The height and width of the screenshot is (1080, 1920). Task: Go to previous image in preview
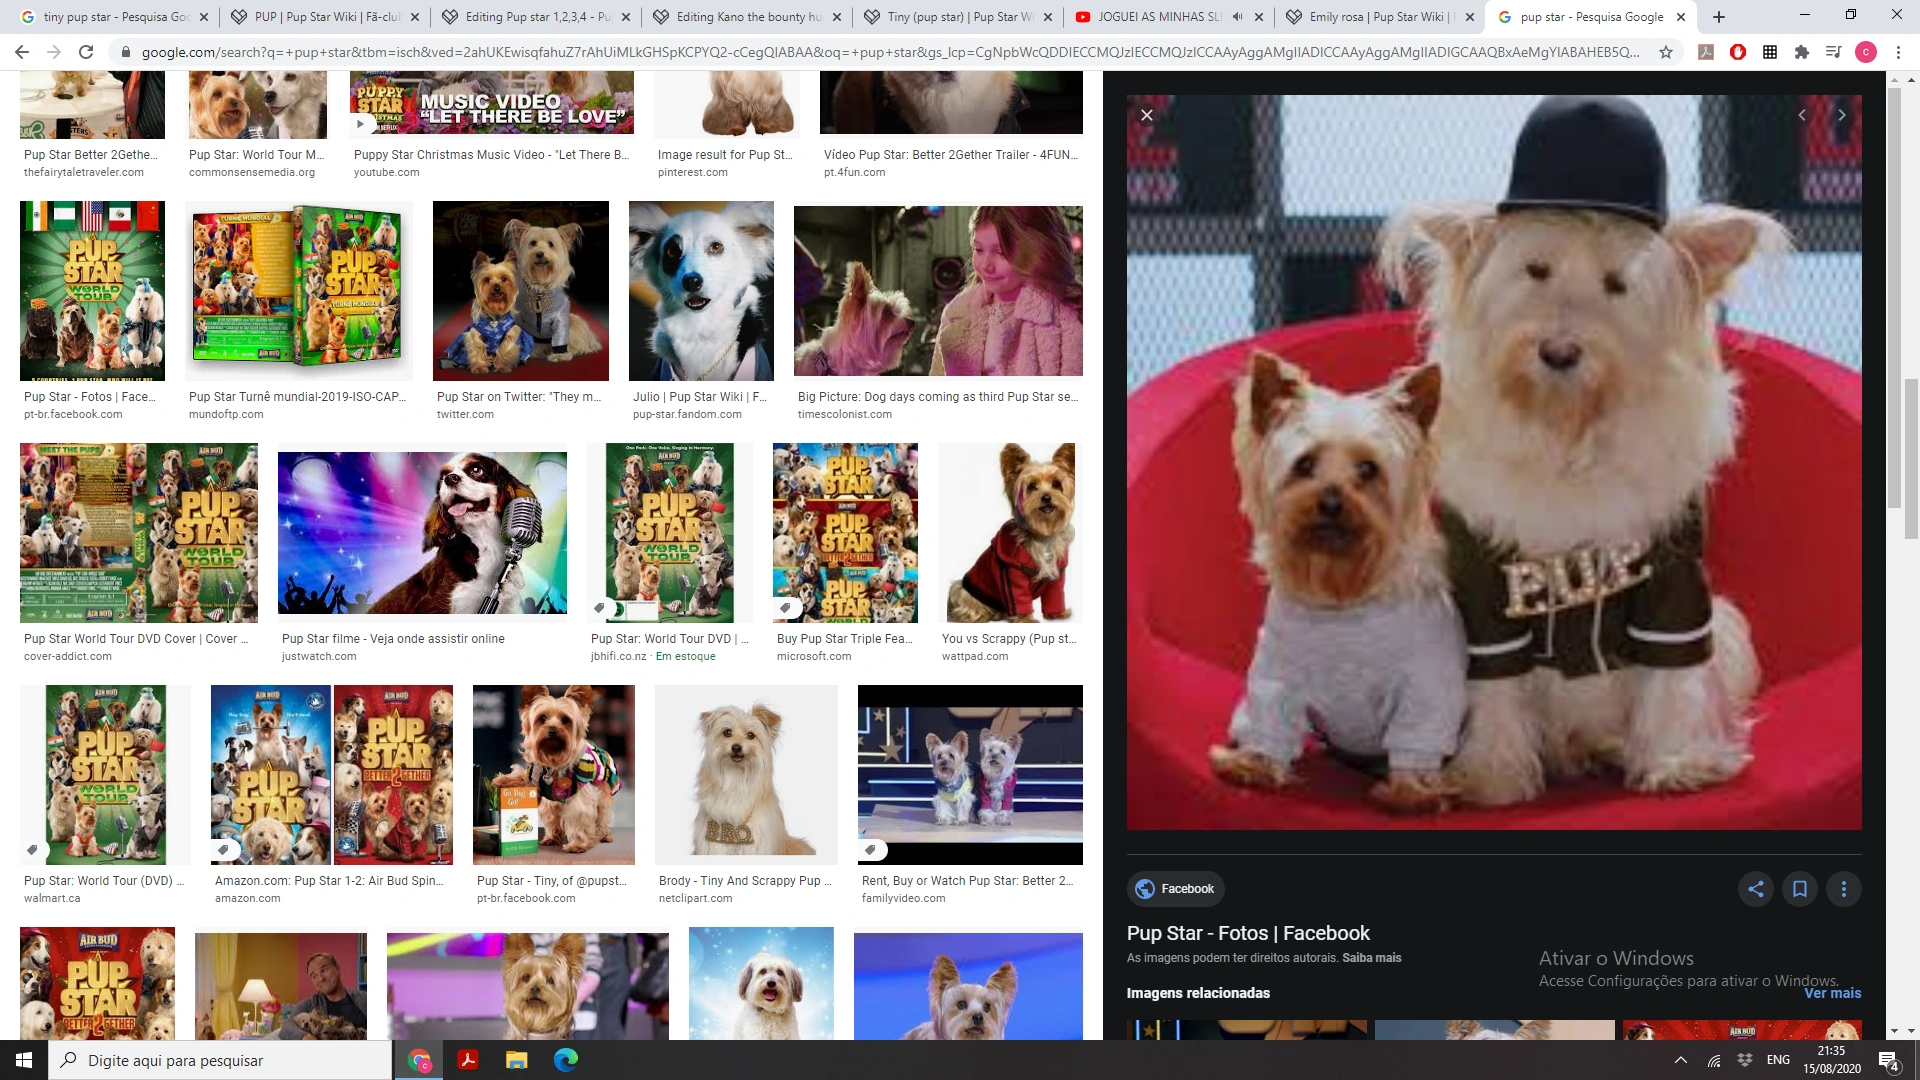1802,115
